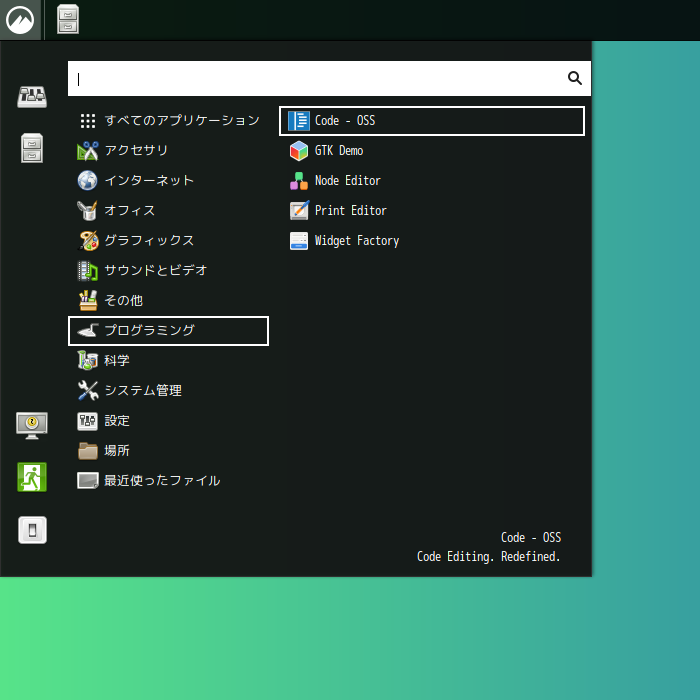The height and width of the screenshot is (700, 700).
Task: Click the grid icon beside すべてのアプリケーション
Action: pos(88,121)
